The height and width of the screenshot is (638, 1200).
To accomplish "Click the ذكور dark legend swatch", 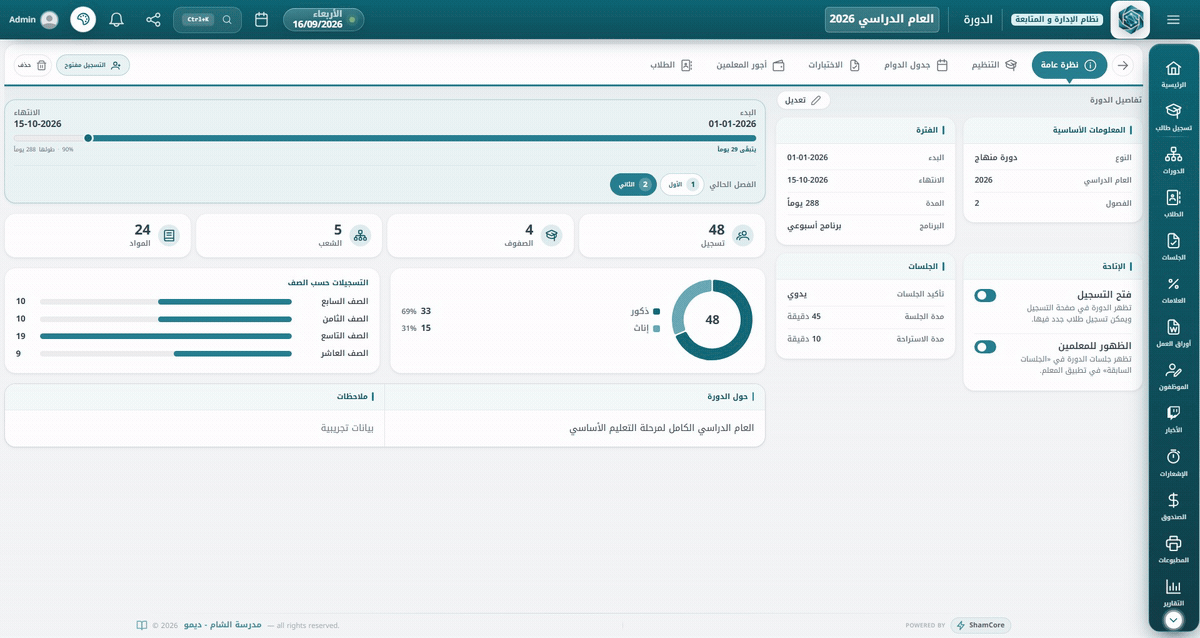I will pos(656,311).
